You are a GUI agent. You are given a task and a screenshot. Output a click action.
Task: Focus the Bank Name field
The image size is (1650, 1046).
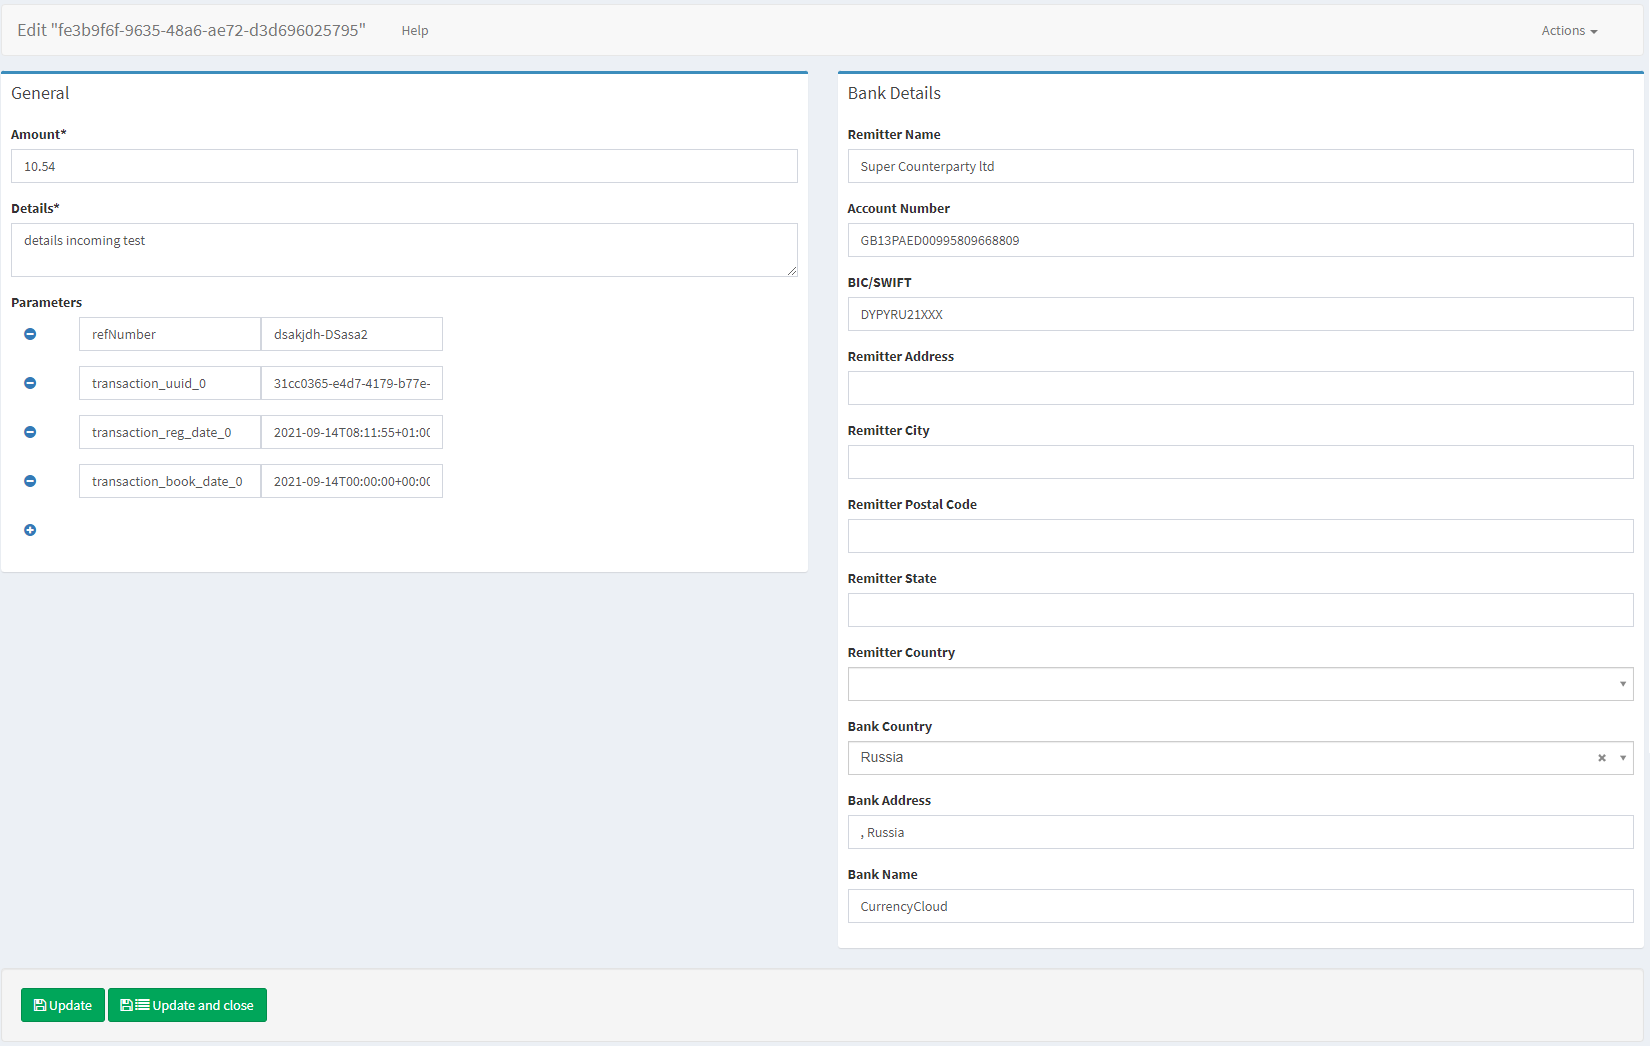tap(1240, 906)
